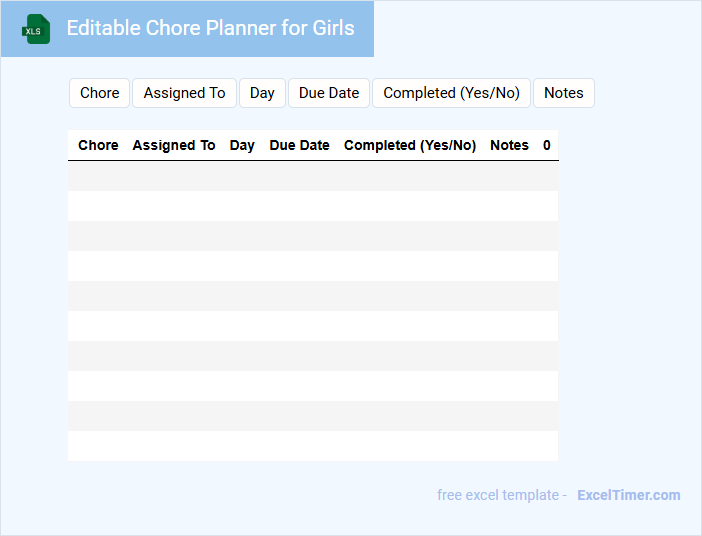Select the Notes table column header
The height and width of the screenshot is (536, 702).
pos(509,145)
